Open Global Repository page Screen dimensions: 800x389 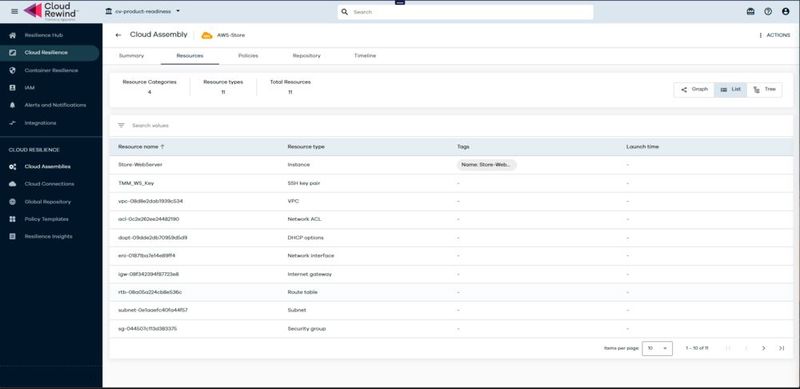[49, 202]
